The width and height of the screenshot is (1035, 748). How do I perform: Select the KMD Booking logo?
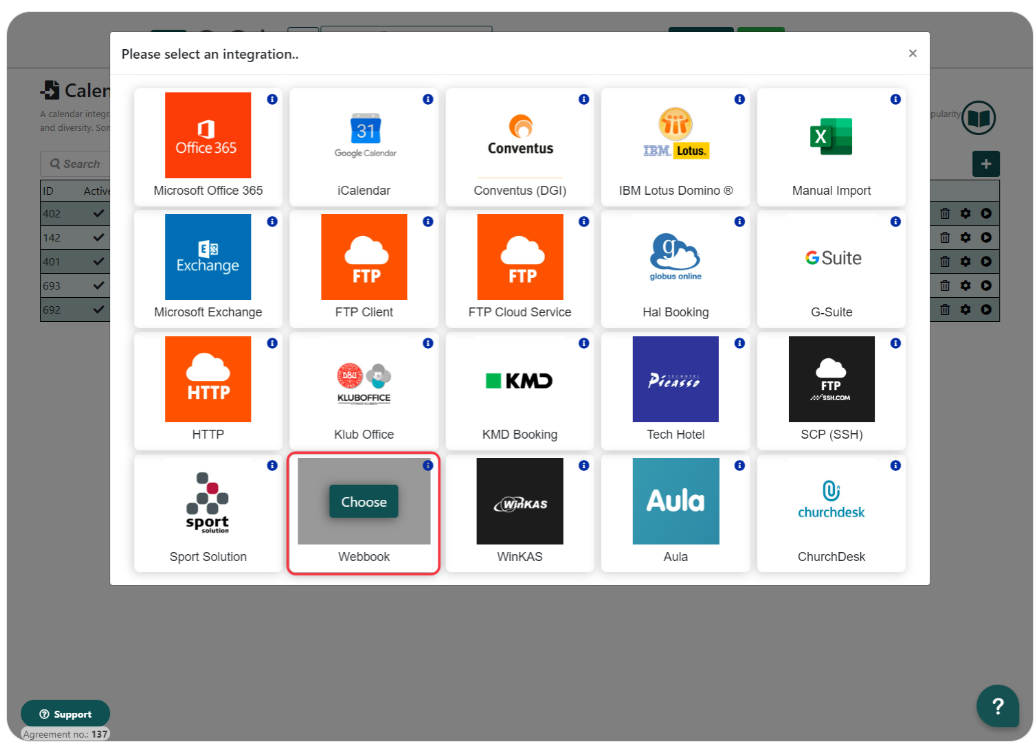pos(519,381)
